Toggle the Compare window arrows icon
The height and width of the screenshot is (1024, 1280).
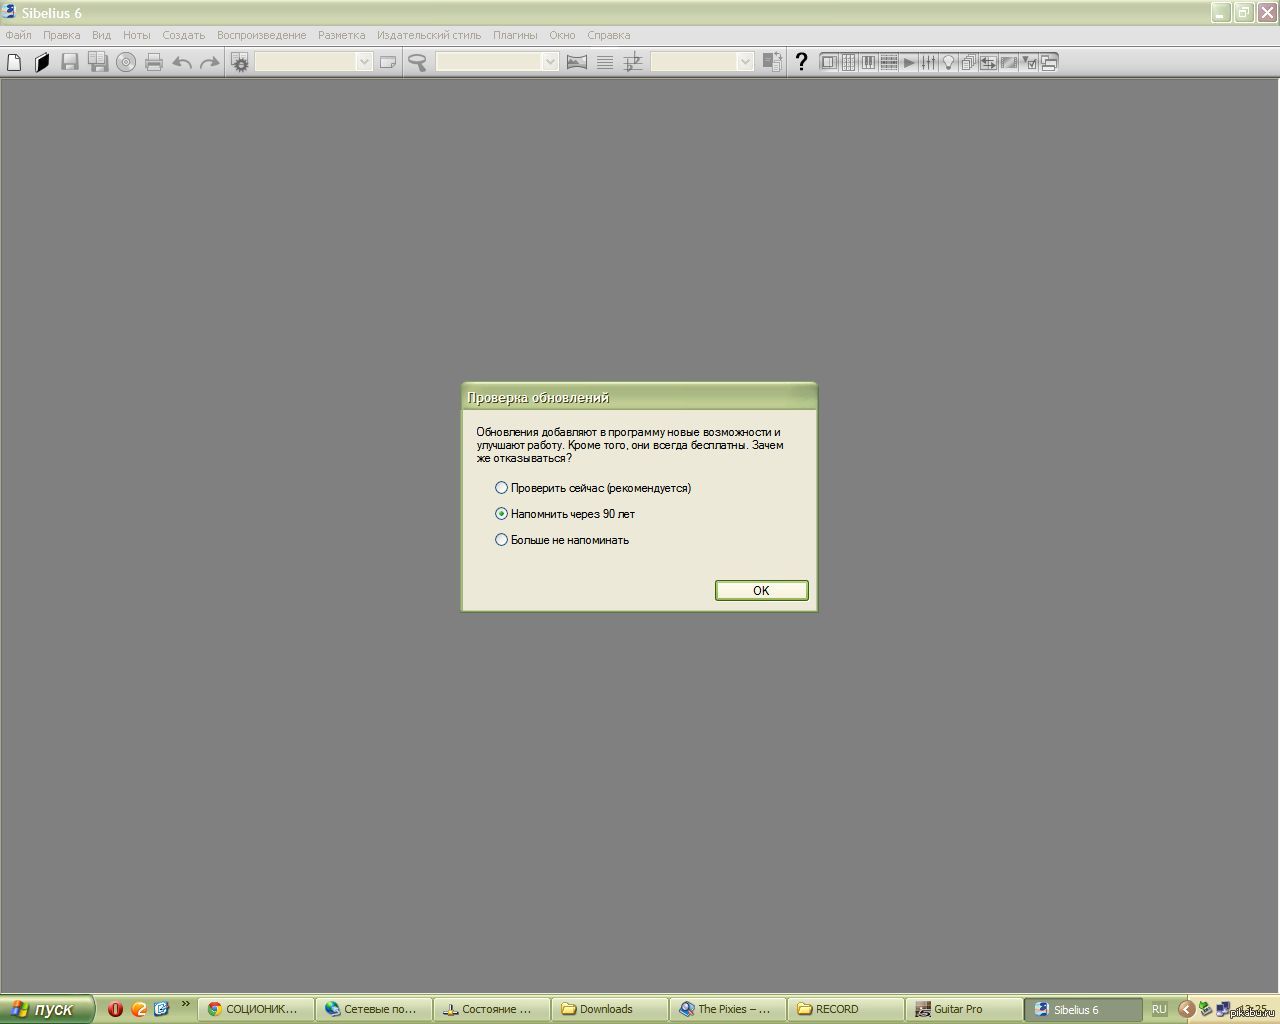coord(989,62)
